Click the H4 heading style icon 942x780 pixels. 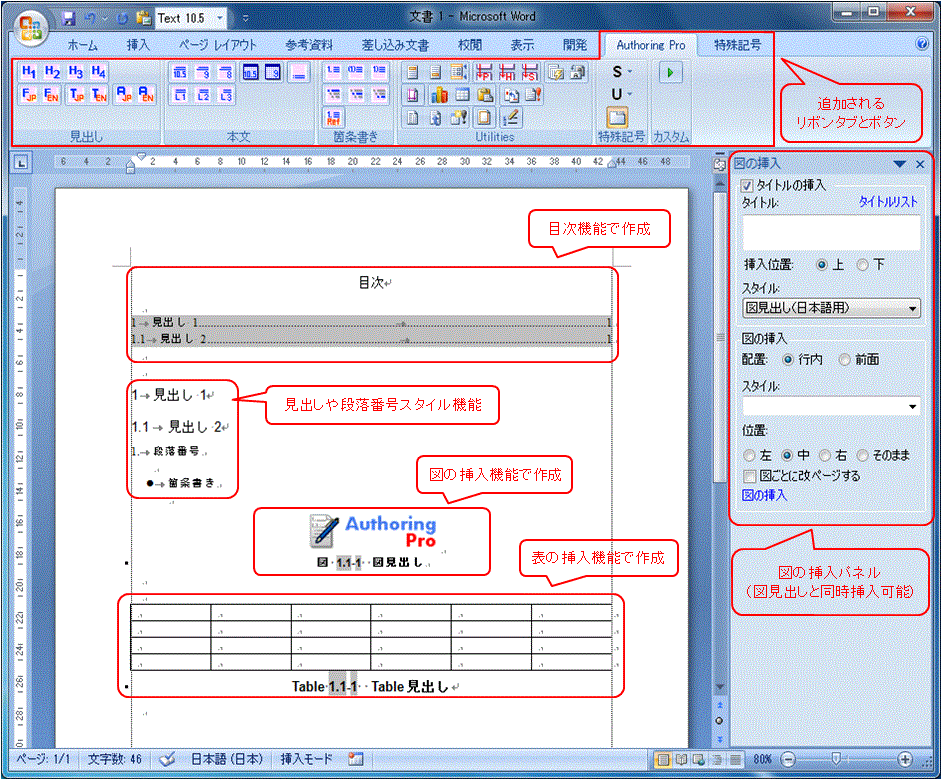(98, 72)
